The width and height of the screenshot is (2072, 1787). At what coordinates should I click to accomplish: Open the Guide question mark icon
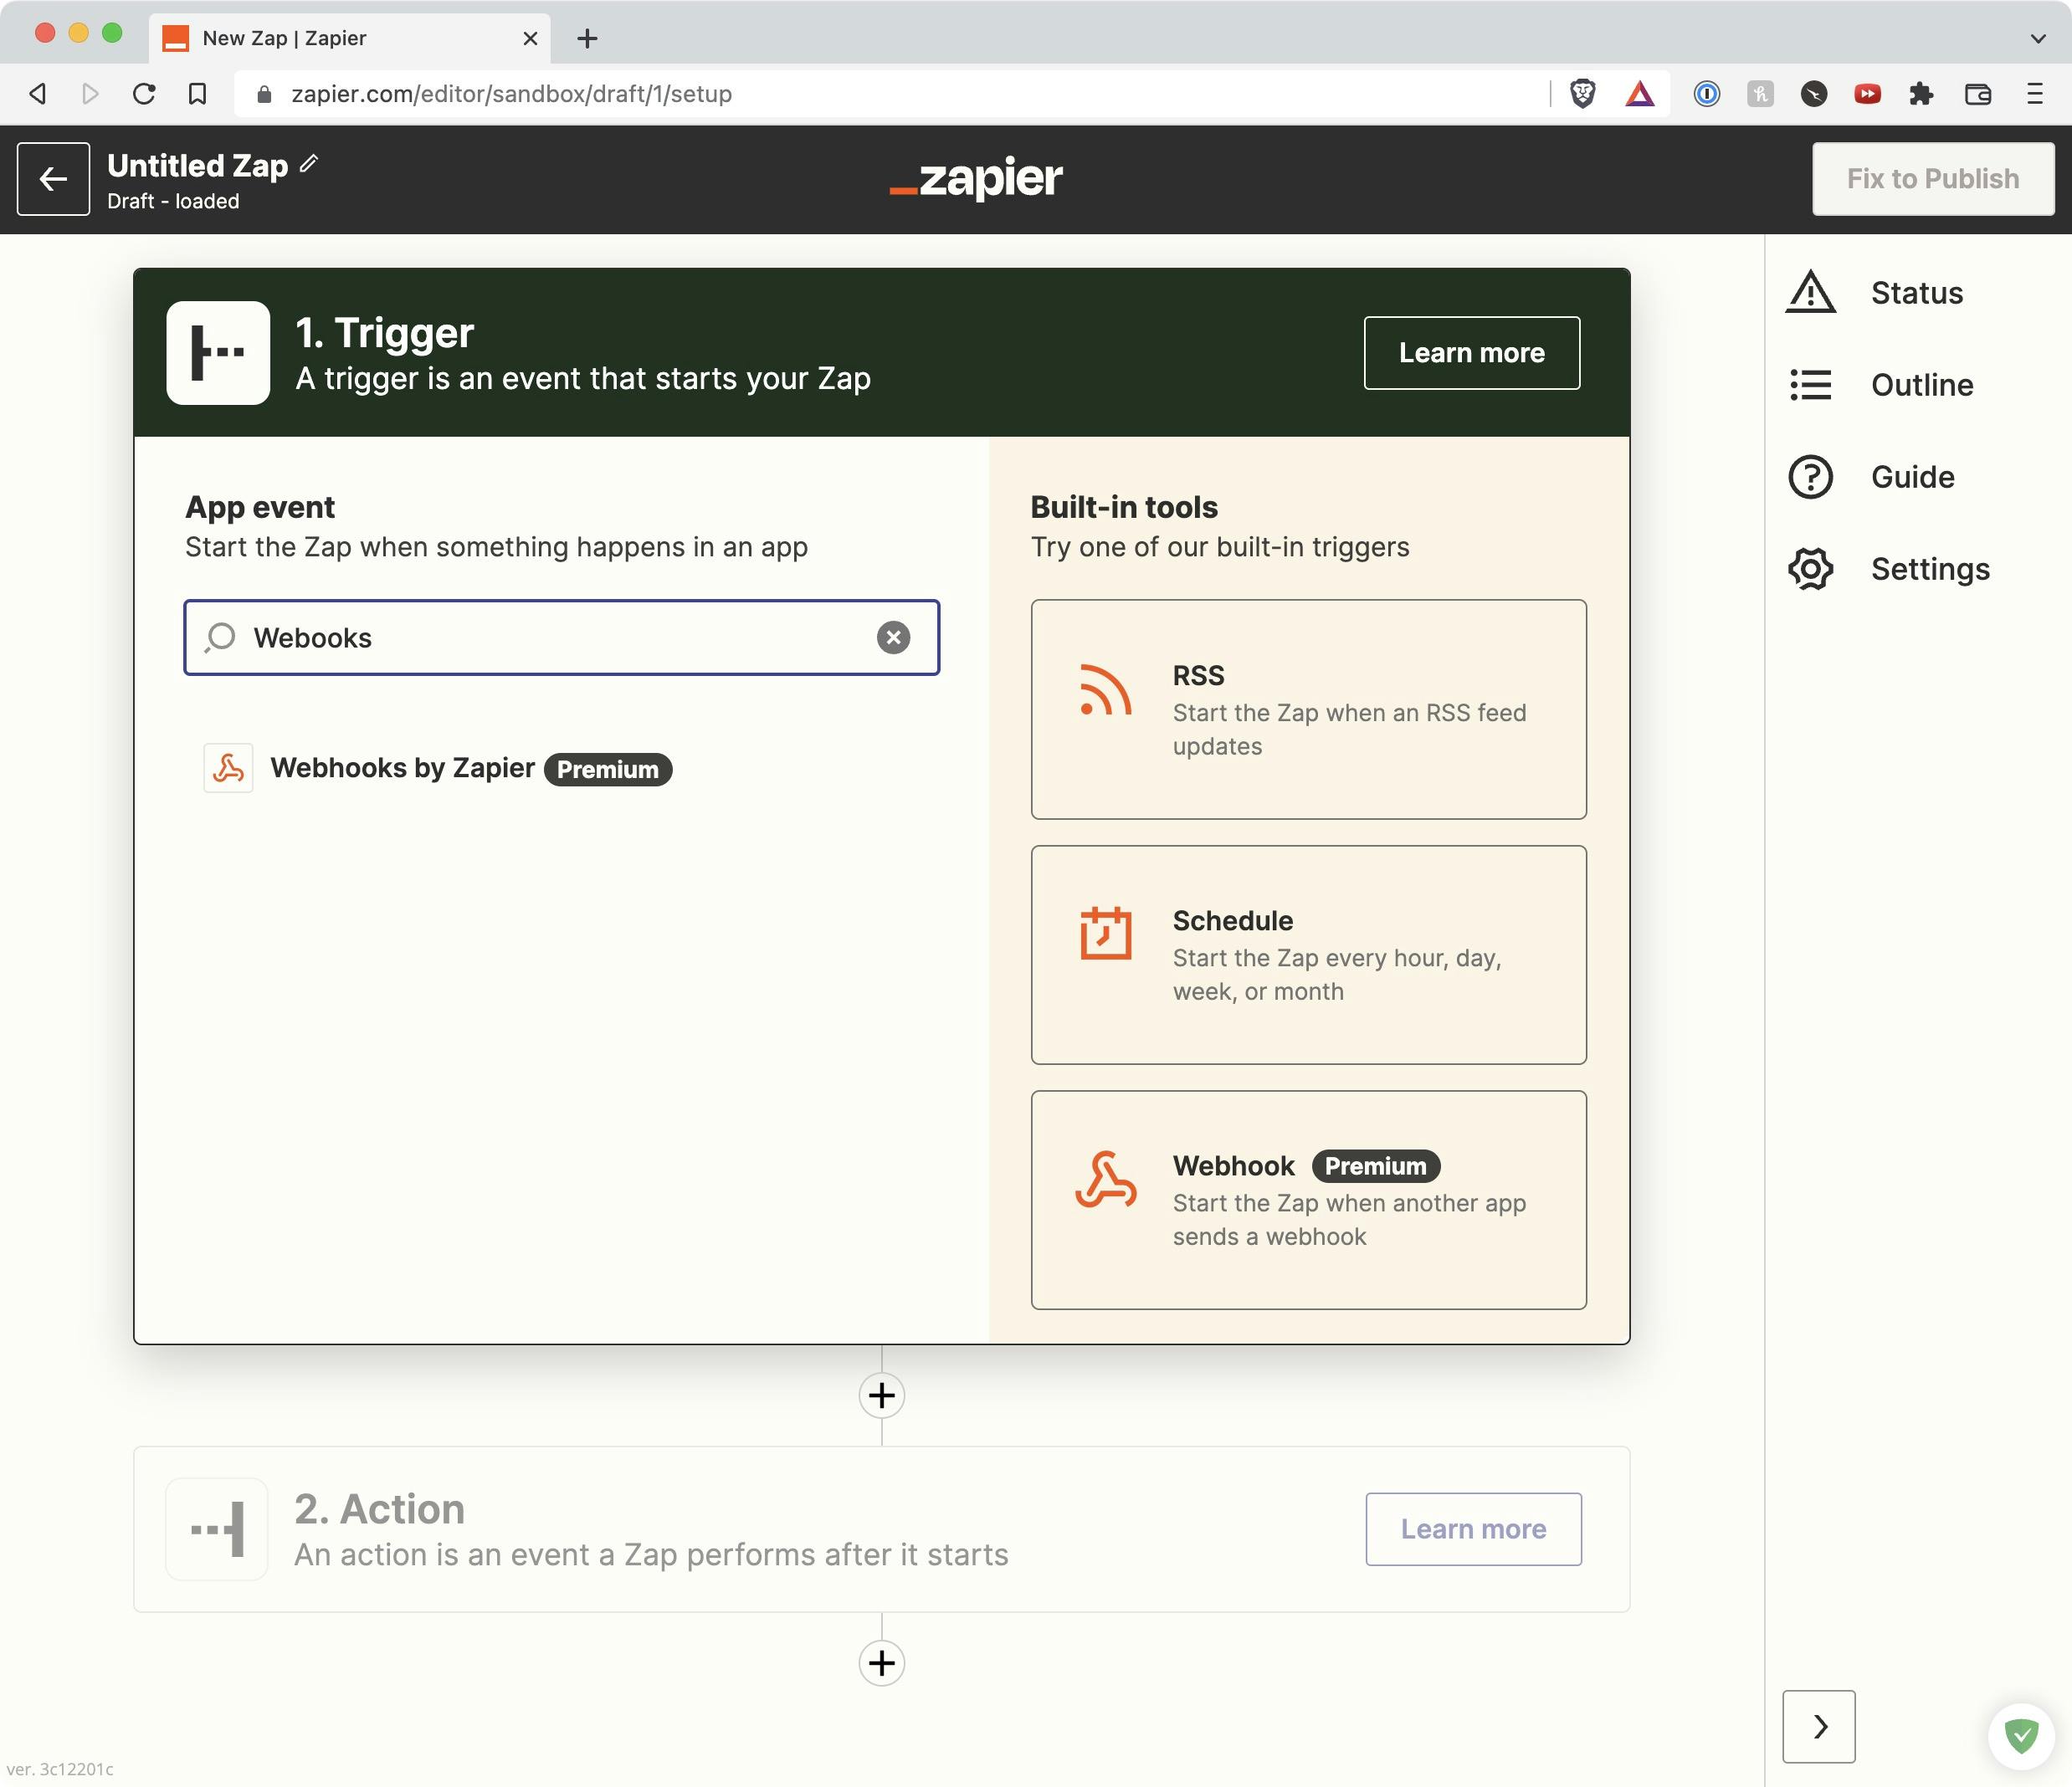click(x=1810, y=477)
